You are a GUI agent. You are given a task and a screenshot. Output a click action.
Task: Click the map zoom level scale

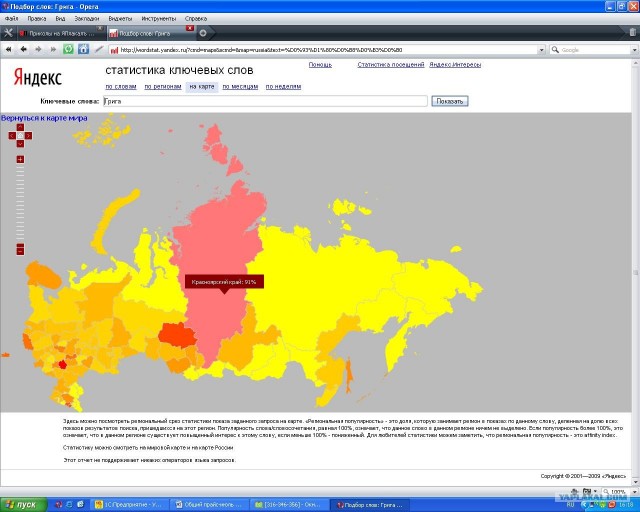click(x=20, y=203)
